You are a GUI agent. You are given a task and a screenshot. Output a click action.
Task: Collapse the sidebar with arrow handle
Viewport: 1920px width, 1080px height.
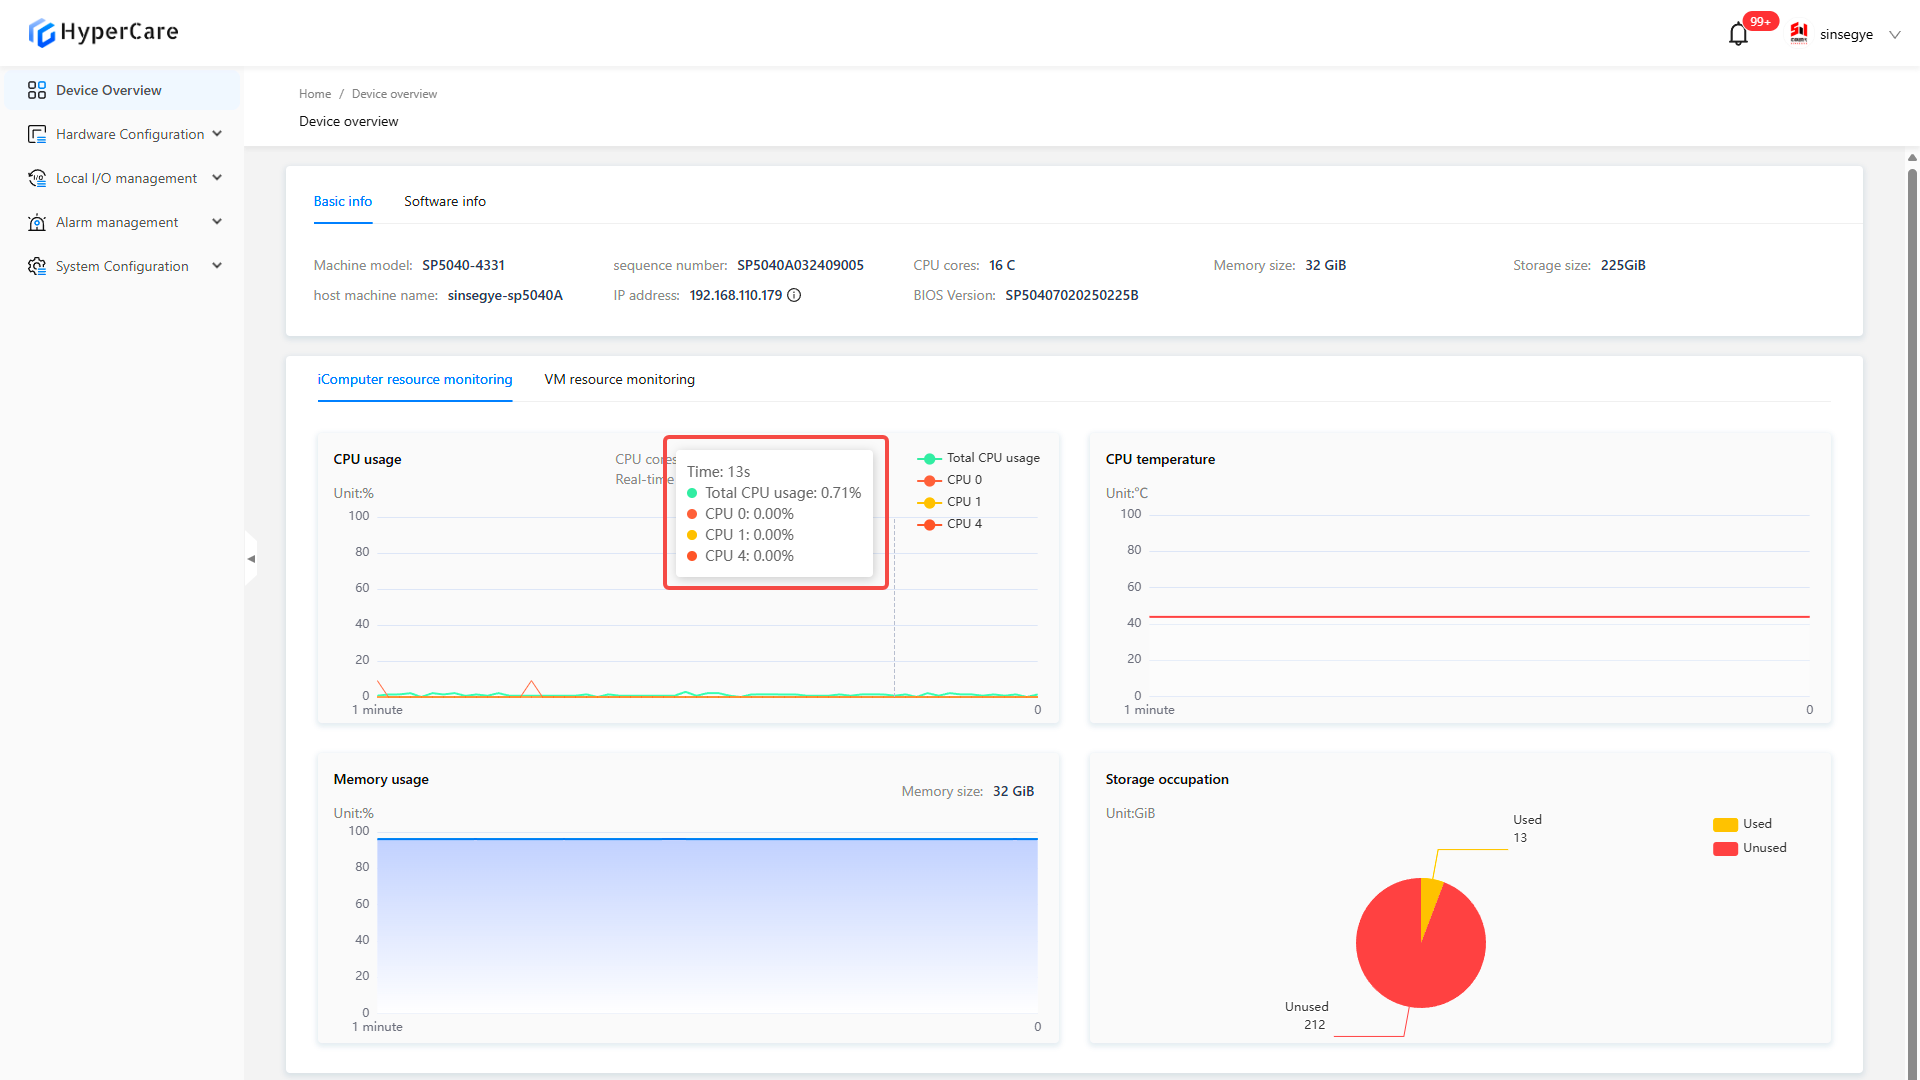(x=251, y=559)
